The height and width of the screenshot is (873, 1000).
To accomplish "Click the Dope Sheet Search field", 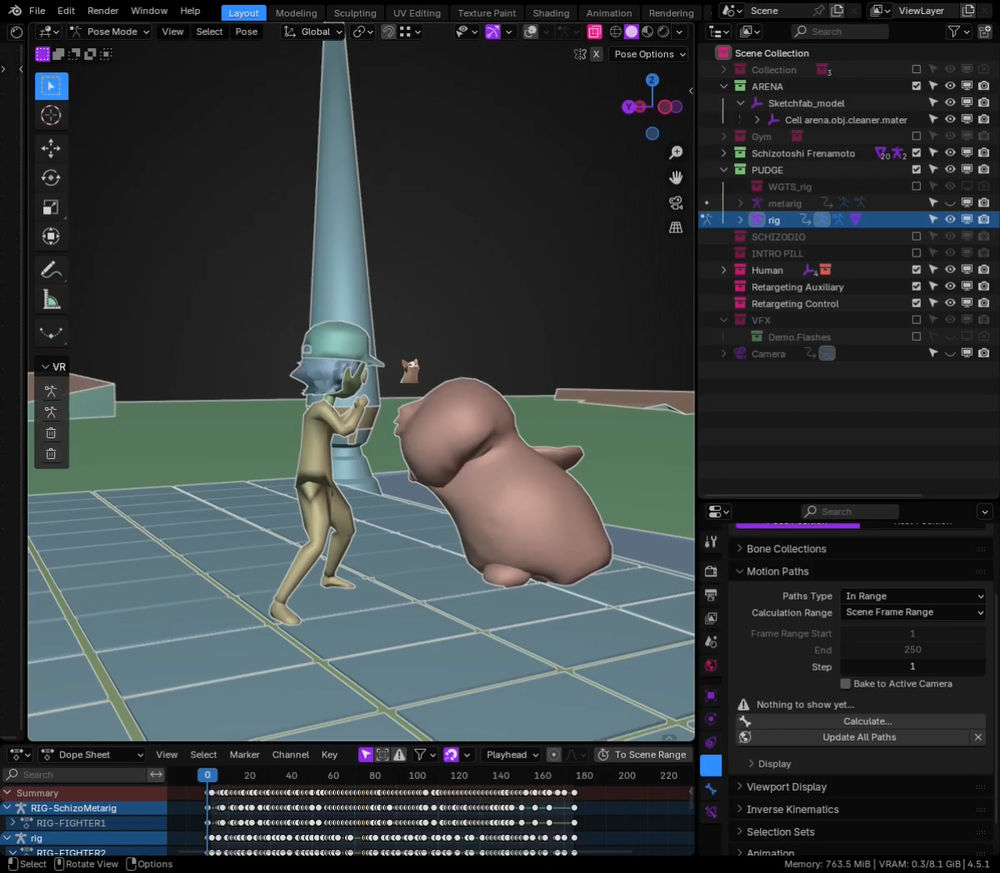I will (74, 774).
